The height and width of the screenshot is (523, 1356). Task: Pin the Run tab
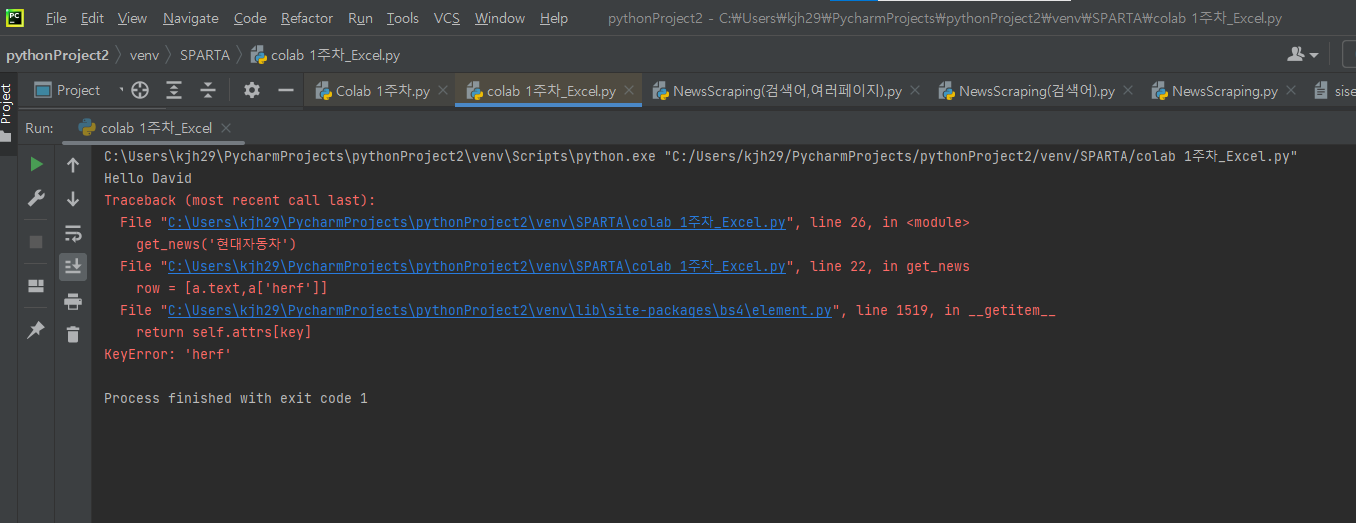36,329
